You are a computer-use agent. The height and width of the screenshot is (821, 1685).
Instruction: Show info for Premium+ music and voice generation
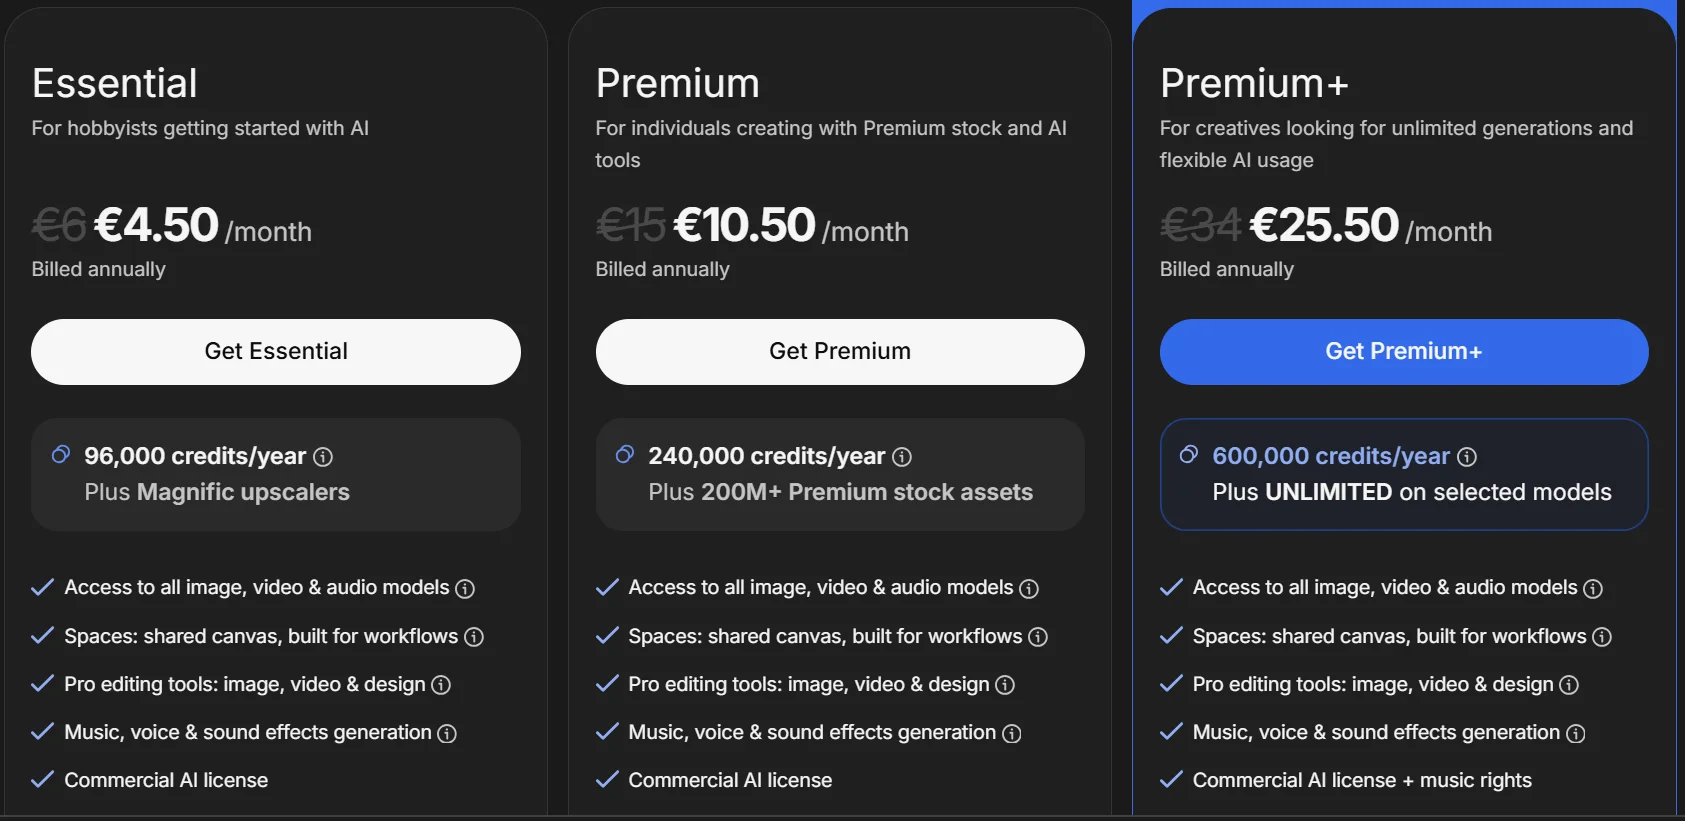pos(1576,734)
